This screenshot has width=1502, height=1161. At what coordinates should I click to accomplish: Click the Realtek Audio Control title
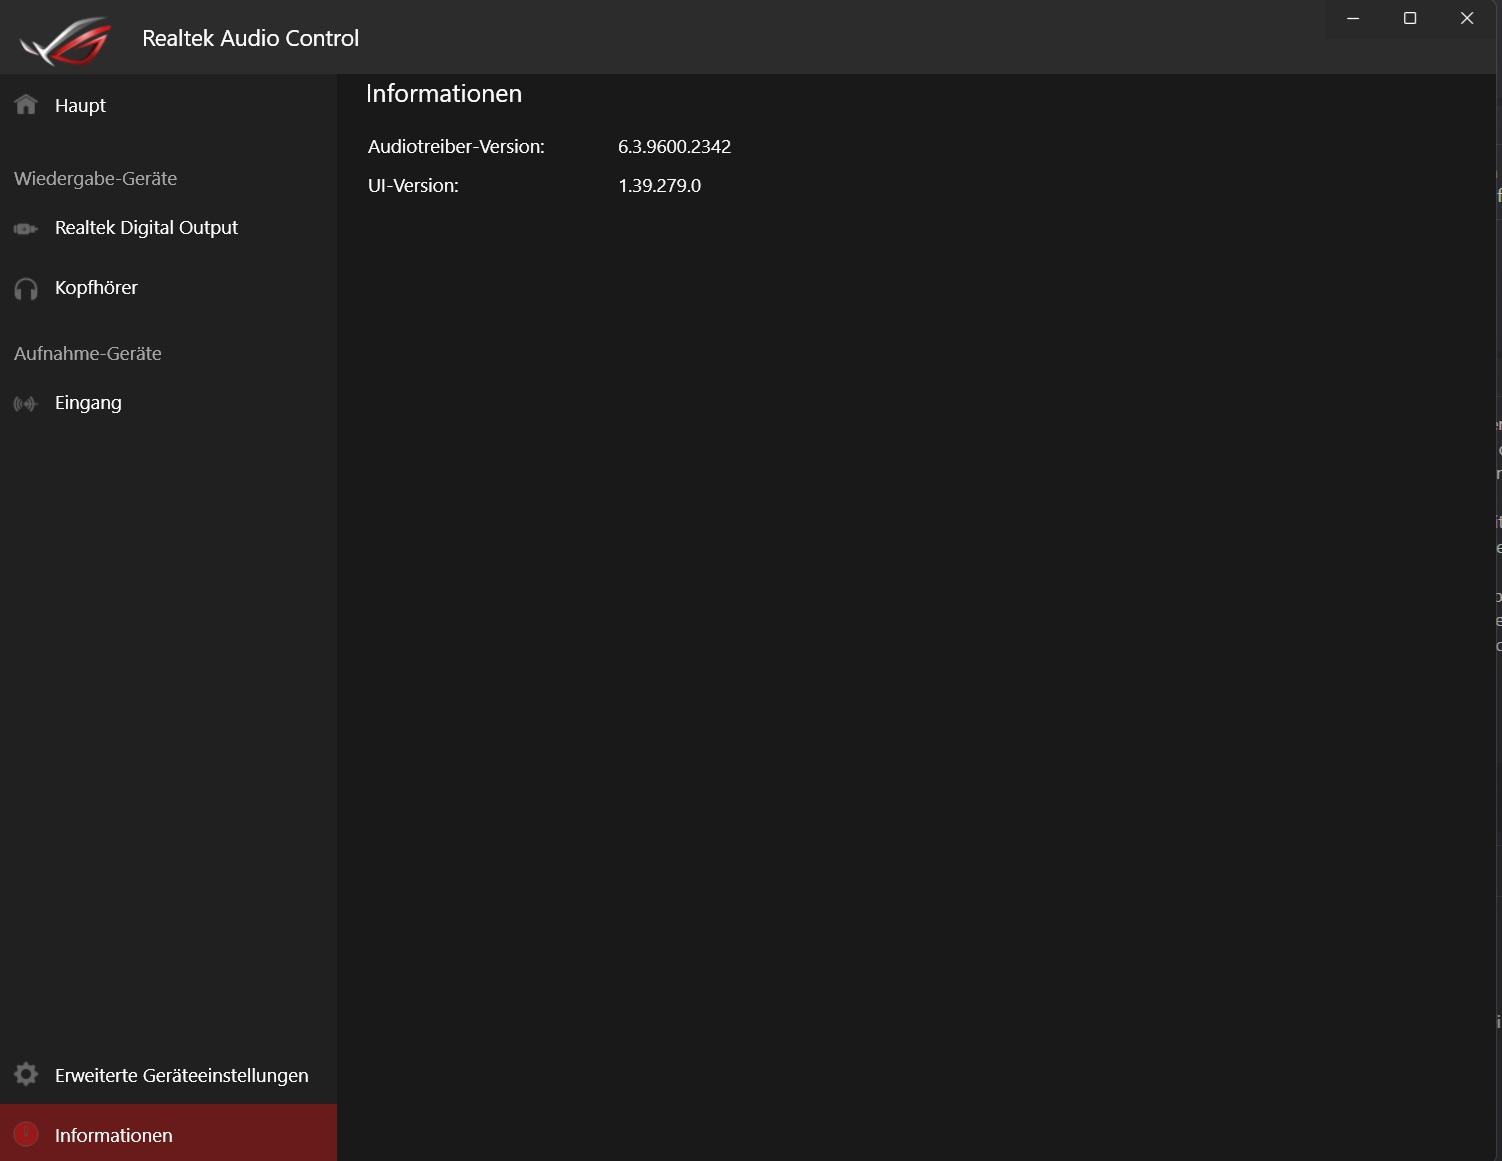click(x=250, y=38)
